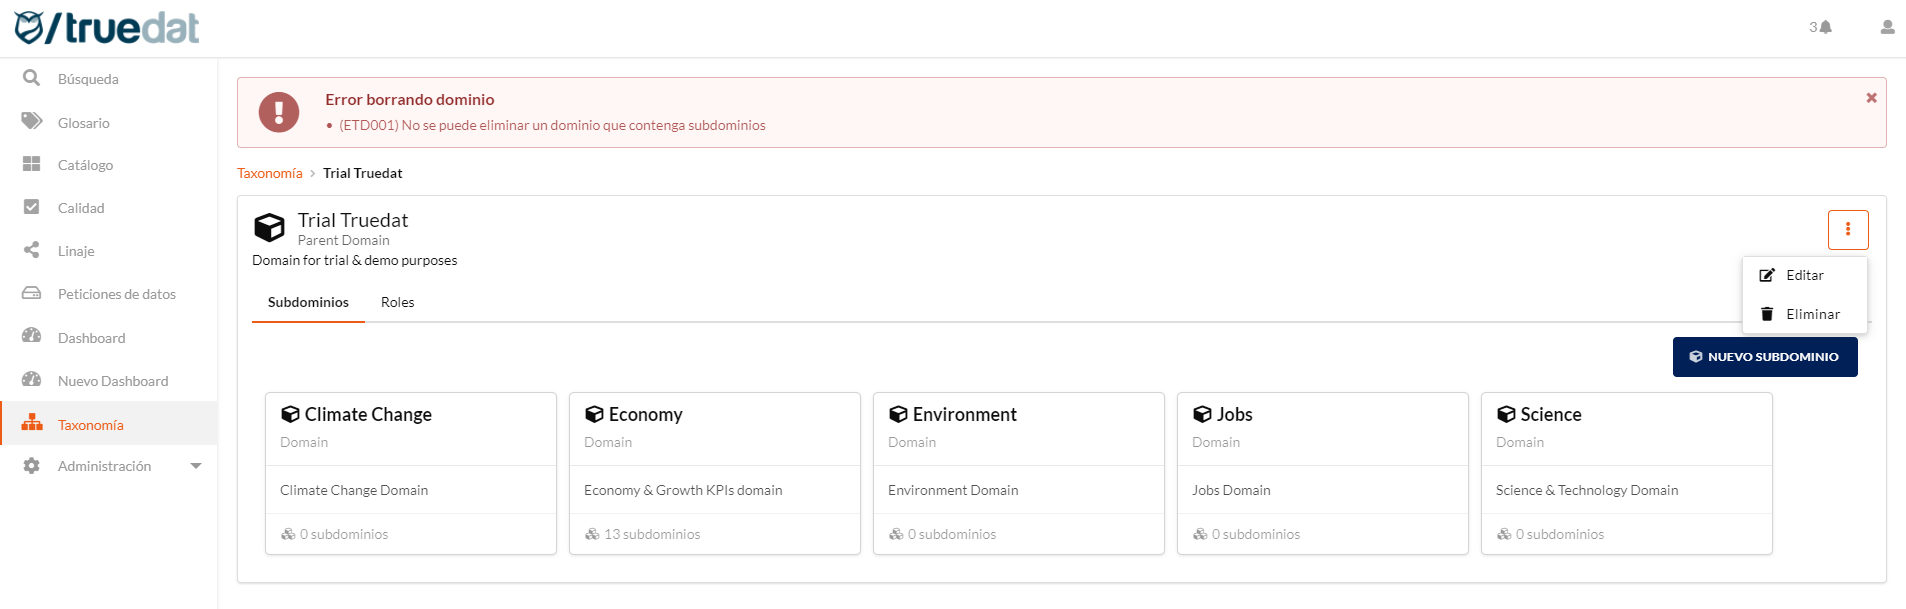The width and height of the screenshot is (1906, 609).
Task: Toggle the vertical ellipsis actions menu
Action: click(x=1848, y=230)
